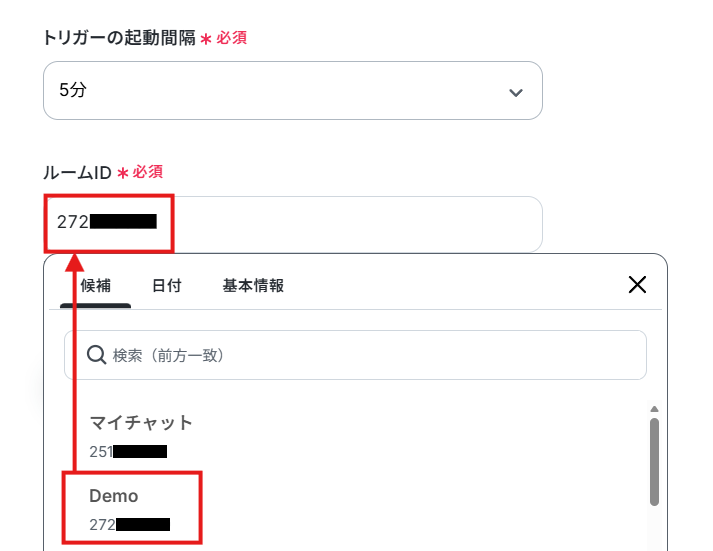713x551 pixels.
Task: Click the empty right side of ルームID field
Action: pyautogui.click(x=358, y=224)
